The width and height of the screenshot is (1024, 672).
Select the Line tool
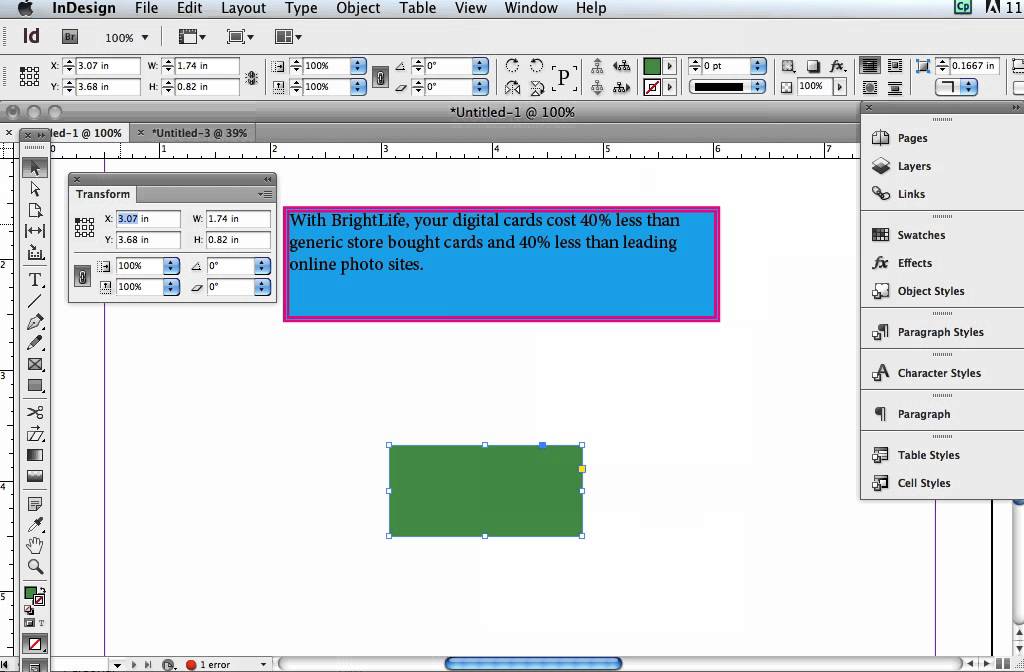(35, 301)
